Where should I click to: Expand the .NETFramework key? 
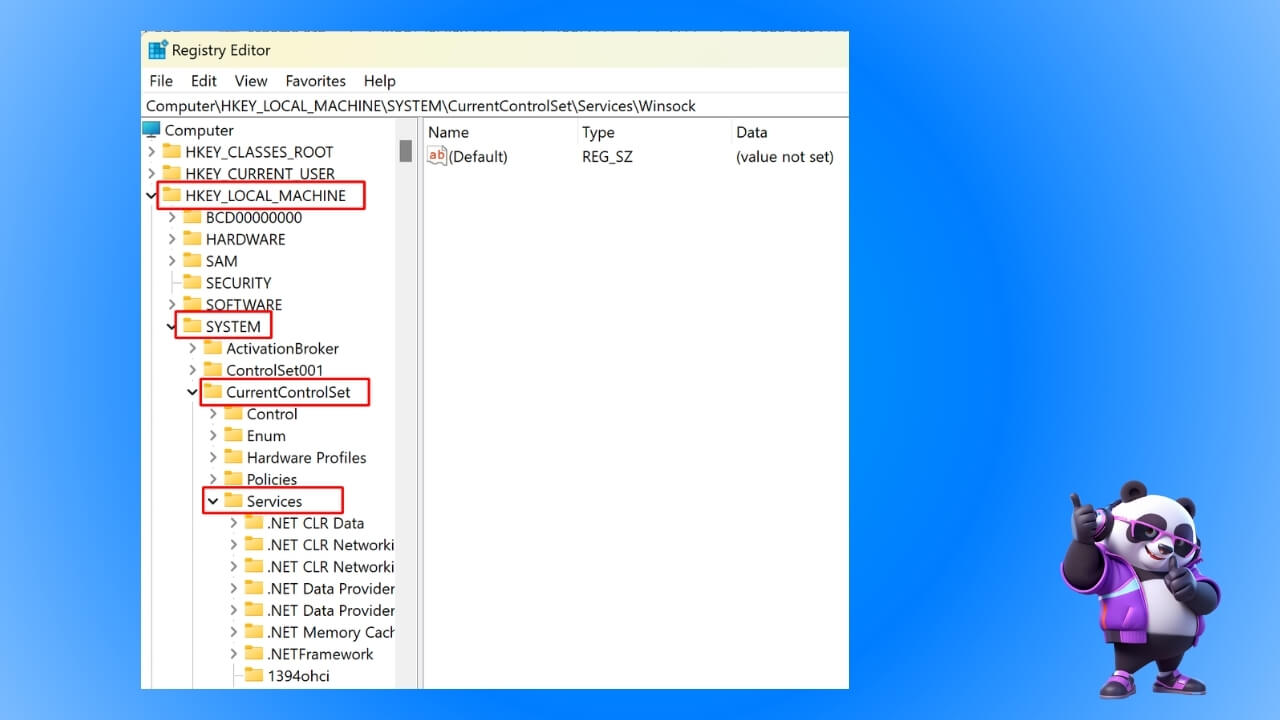click(233, 654)
